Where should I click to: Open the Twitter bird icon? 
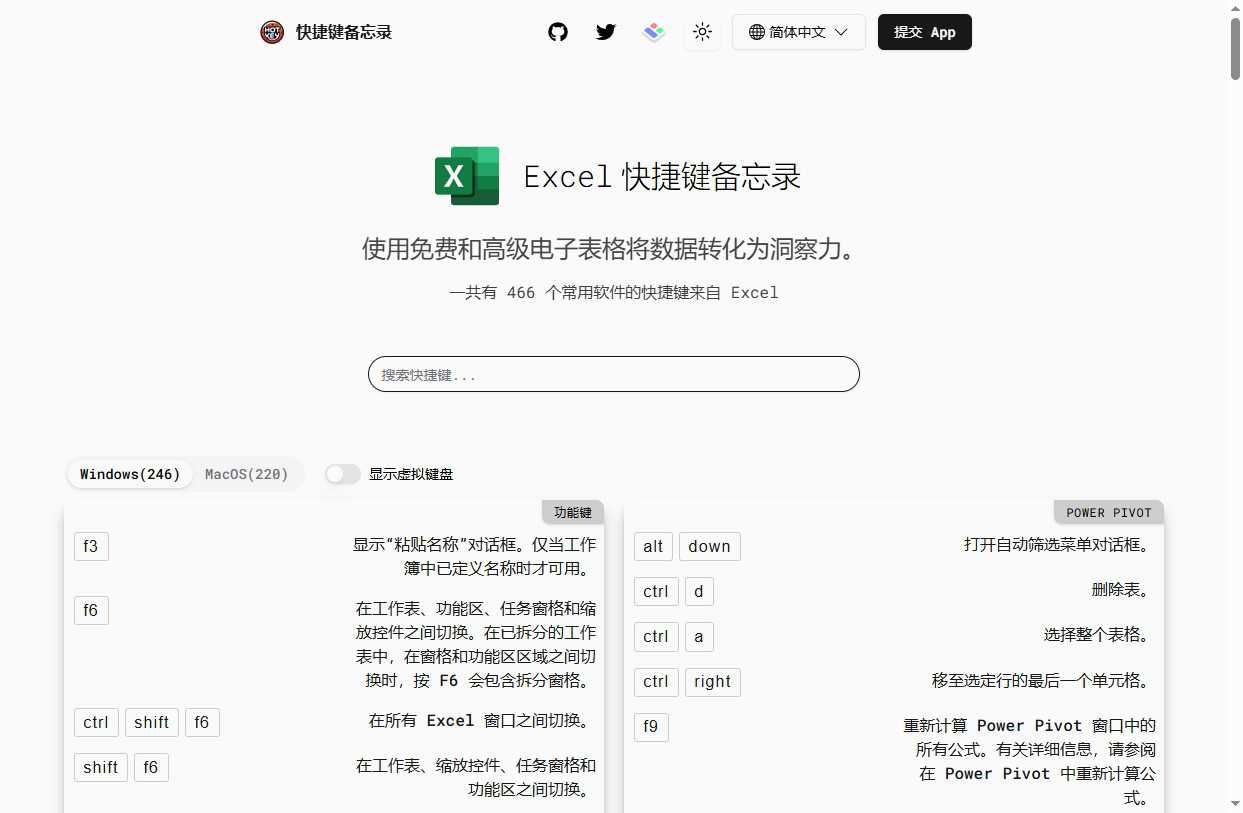[x=605, y=32]
